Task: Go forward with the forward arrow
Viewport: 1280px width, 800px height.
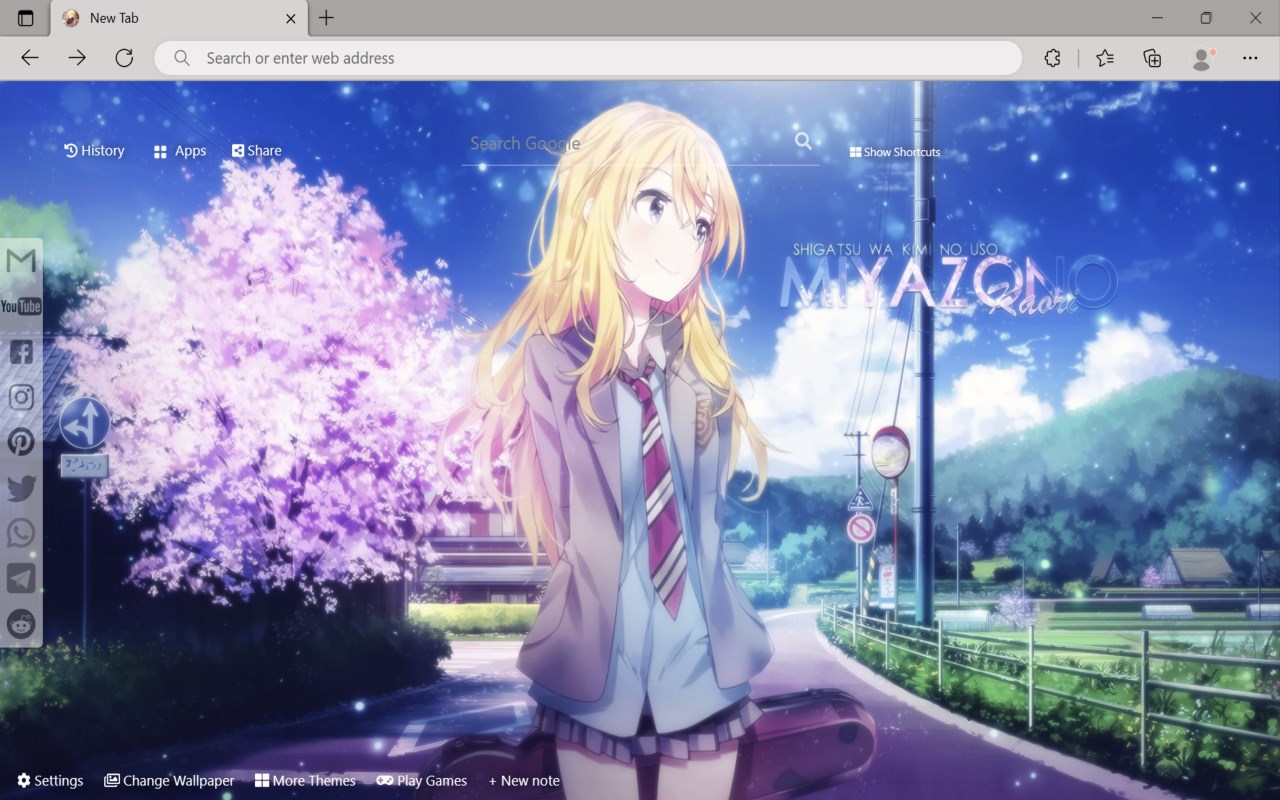Action: (77, 58)
